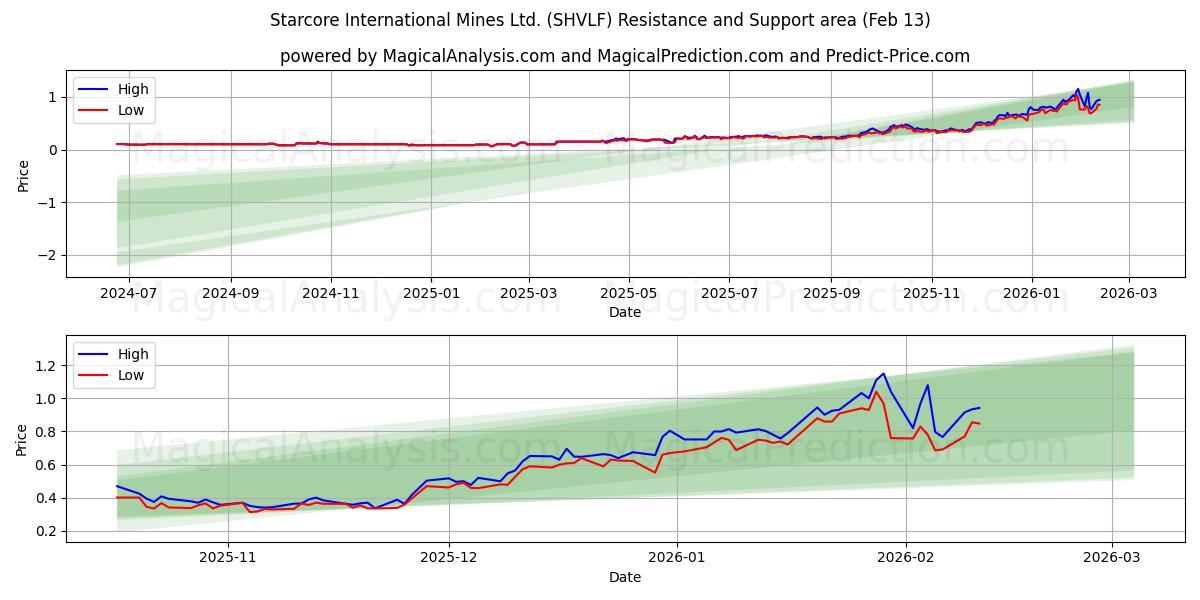Viewport: 1200px width, 600px height.
Task: Click the price peak near 1.15 in bottom chart
Action: [x=883, y=374]
